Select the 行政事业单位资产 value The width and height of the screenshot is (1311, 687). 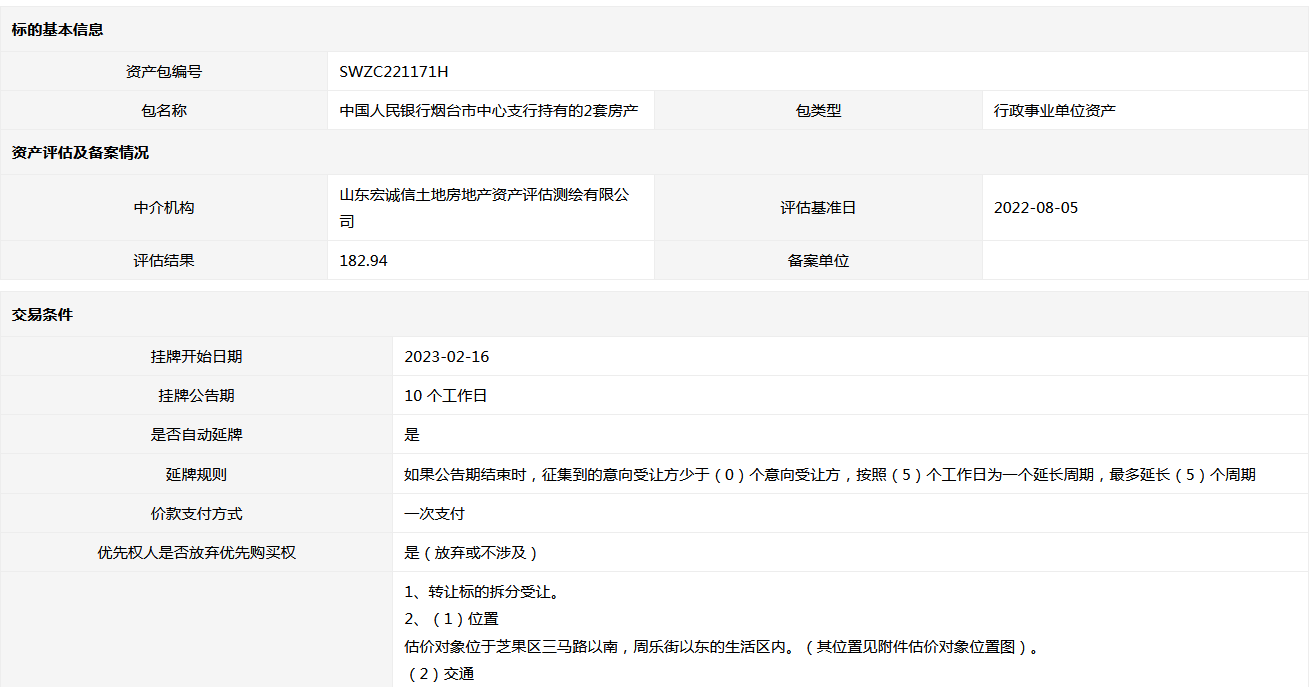click(x=1055, y=111)
